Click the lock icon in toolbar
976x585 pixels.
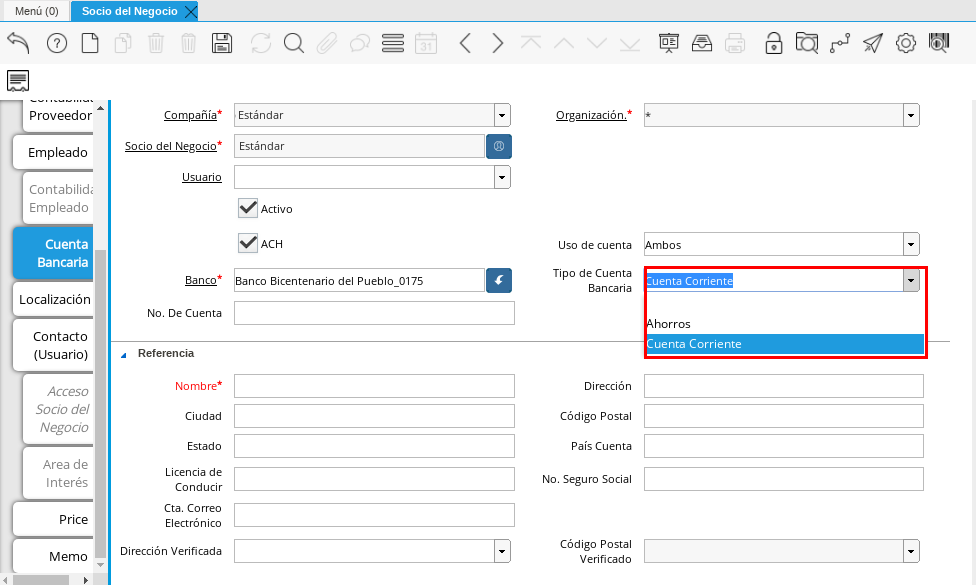[x=773, y=43]
